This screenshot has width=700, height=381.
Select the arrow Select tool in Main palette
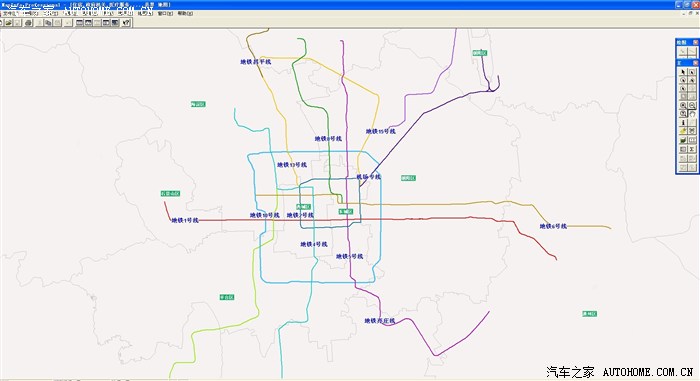click(683, 72)
